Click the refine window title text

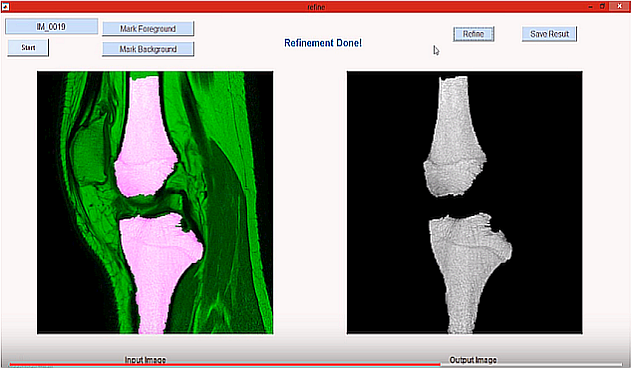[x=316, y=7]
